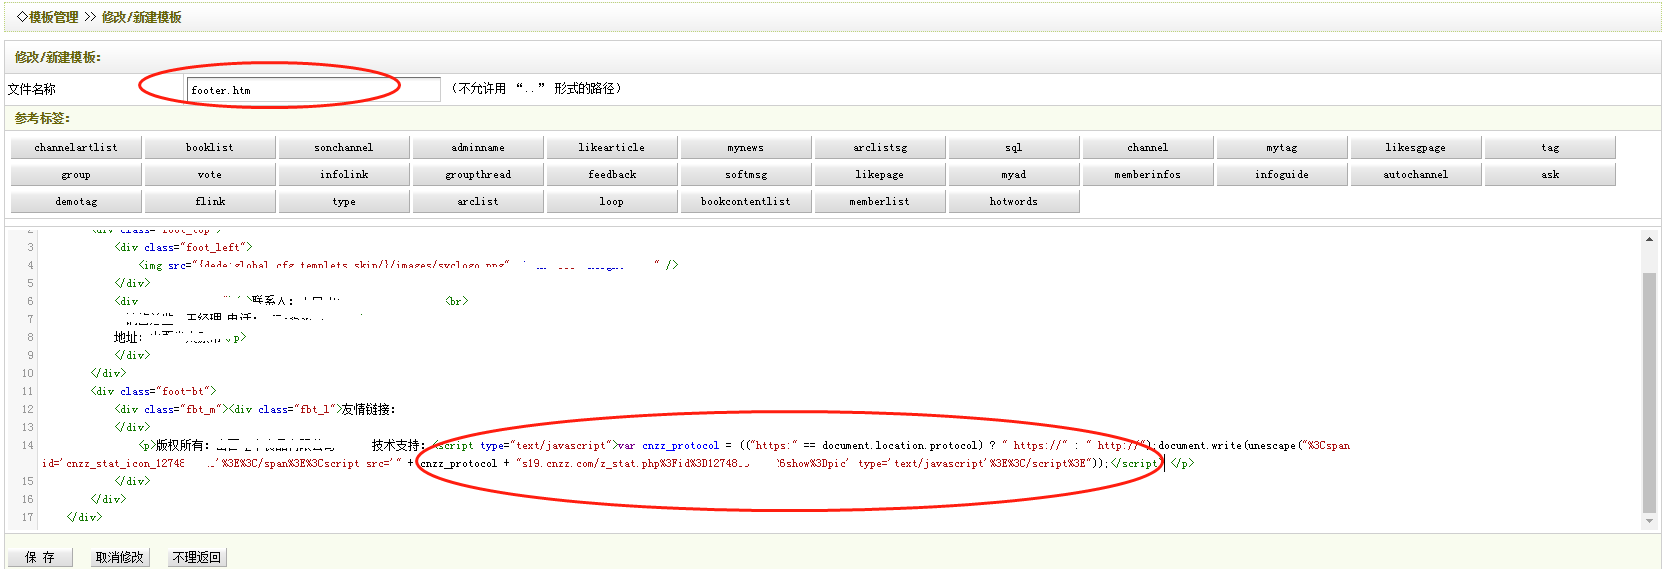
Task: Insert the bookcontentlist tag
Action: [746, 202]
